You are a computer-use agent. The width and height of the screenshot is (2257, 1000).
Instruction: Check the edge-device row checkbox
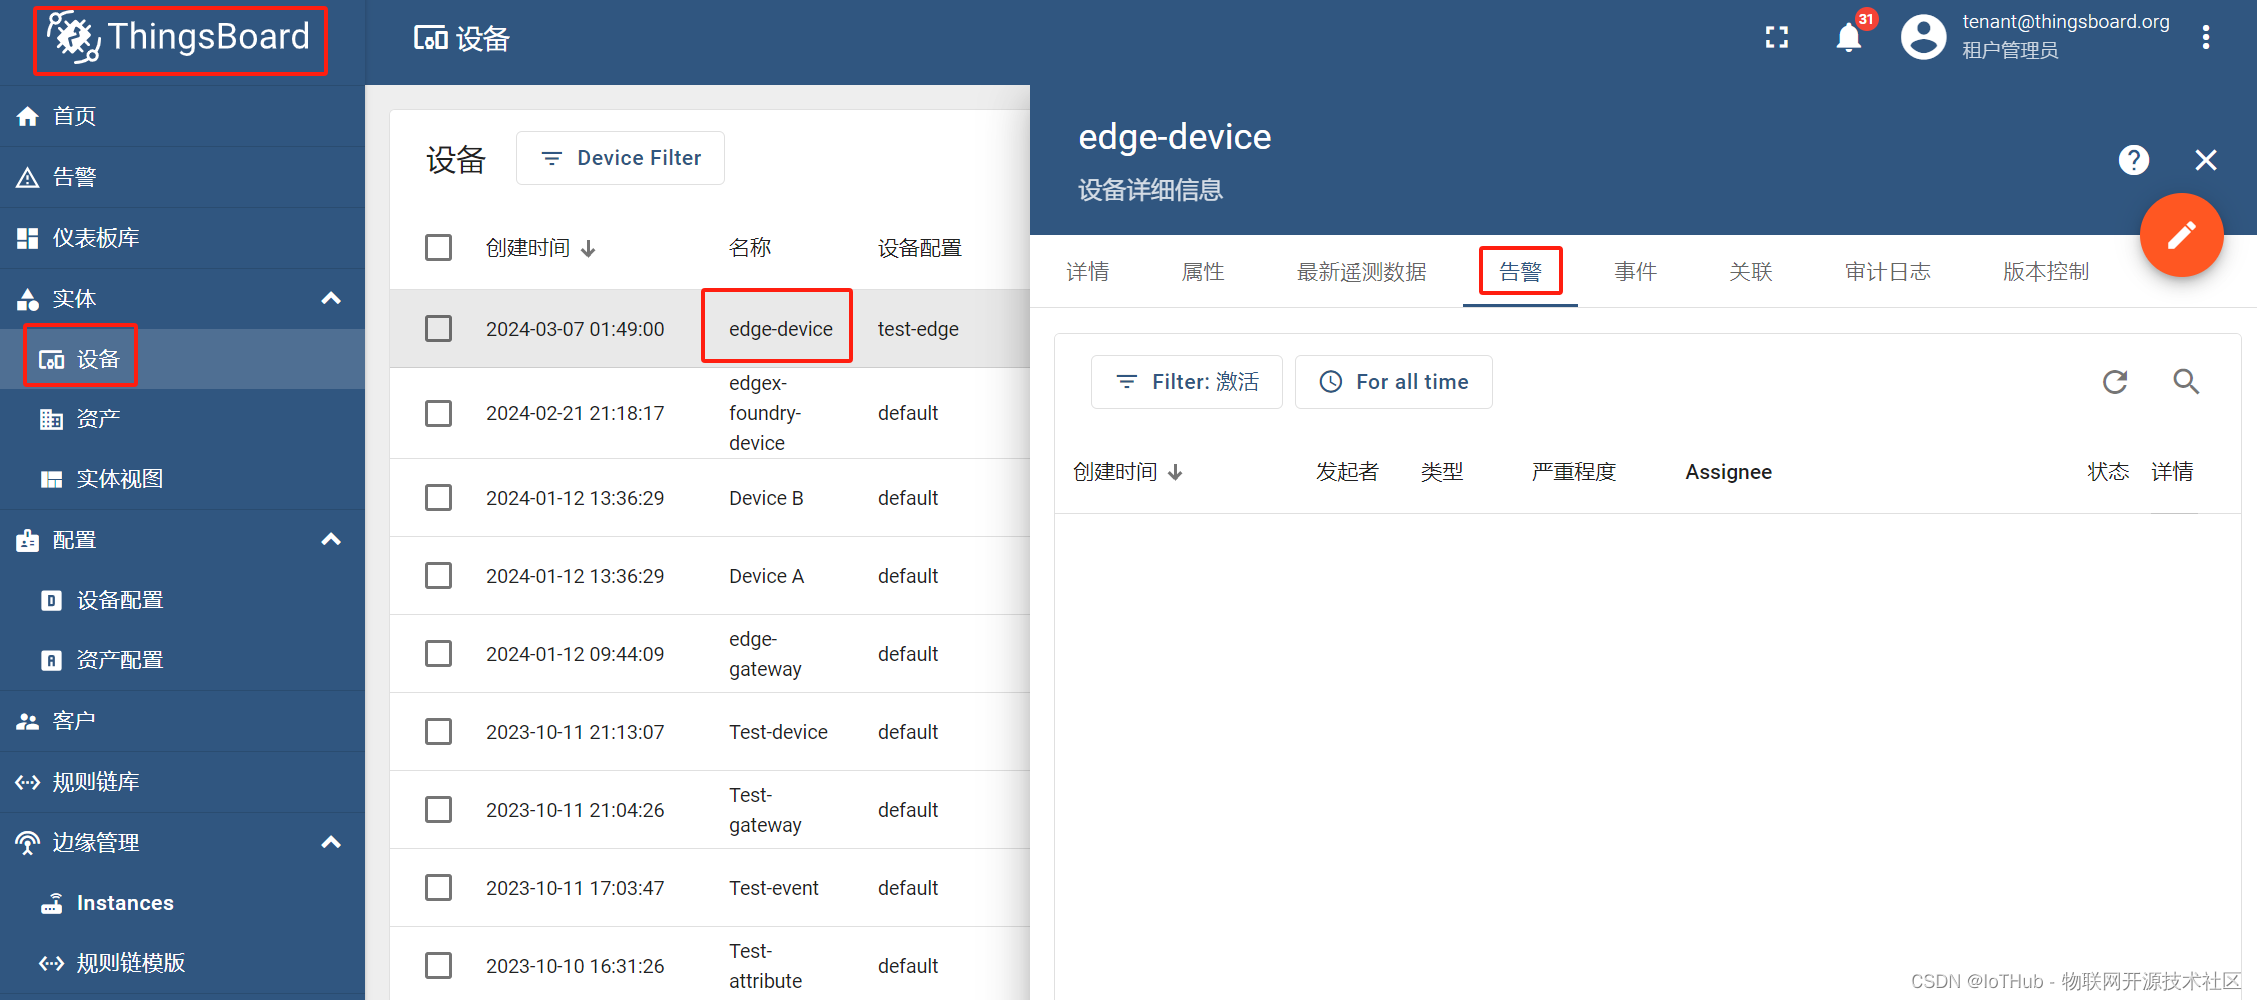click(438, 328)
